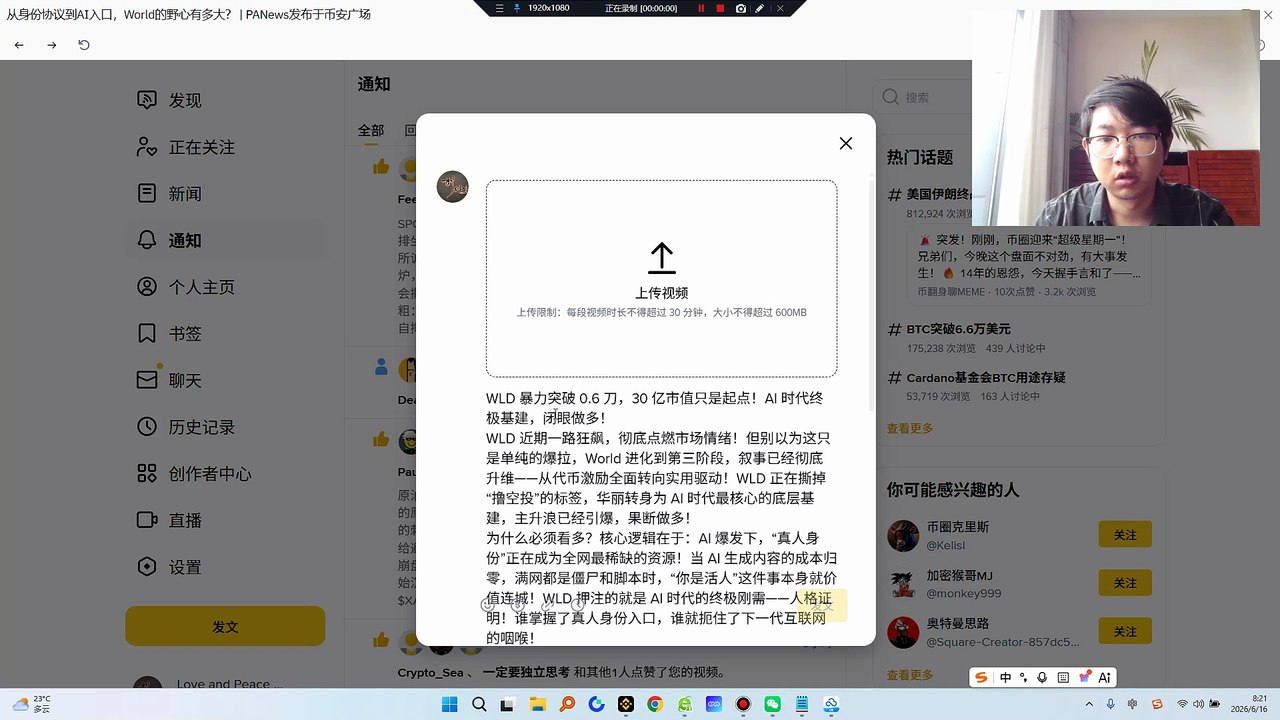This screenshot has height=720, width=1280.
Task: Open Binance app icon in taskbar
Action: pos(625,704)
